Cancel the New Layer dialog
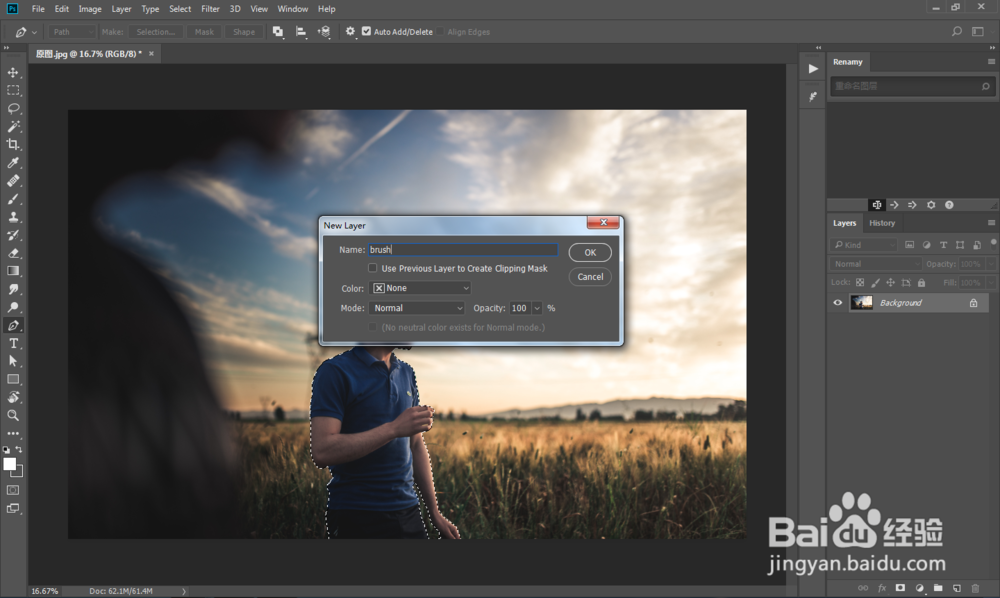 [x=590, y=277]
